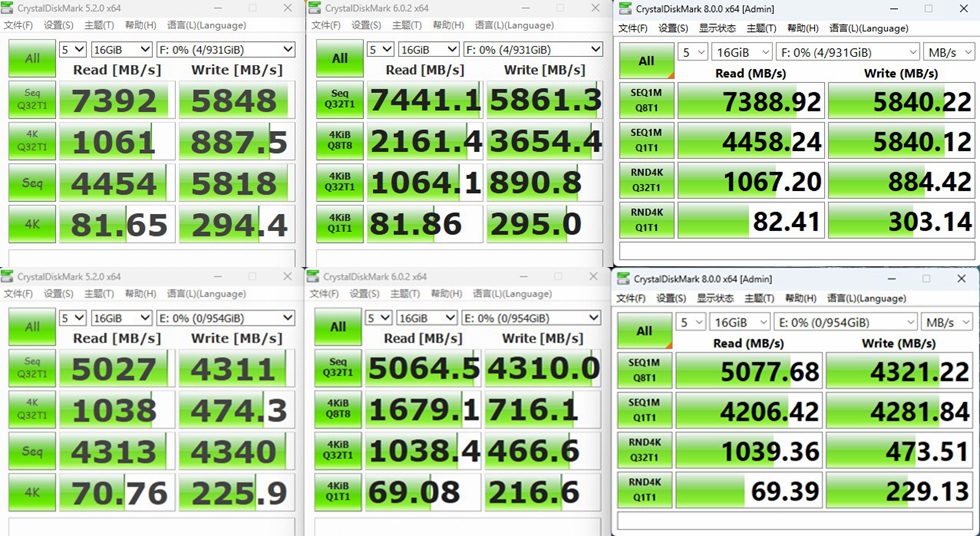Click All button in CrystalDiskMark 8.0.0 F: window

tap(646, 61)
